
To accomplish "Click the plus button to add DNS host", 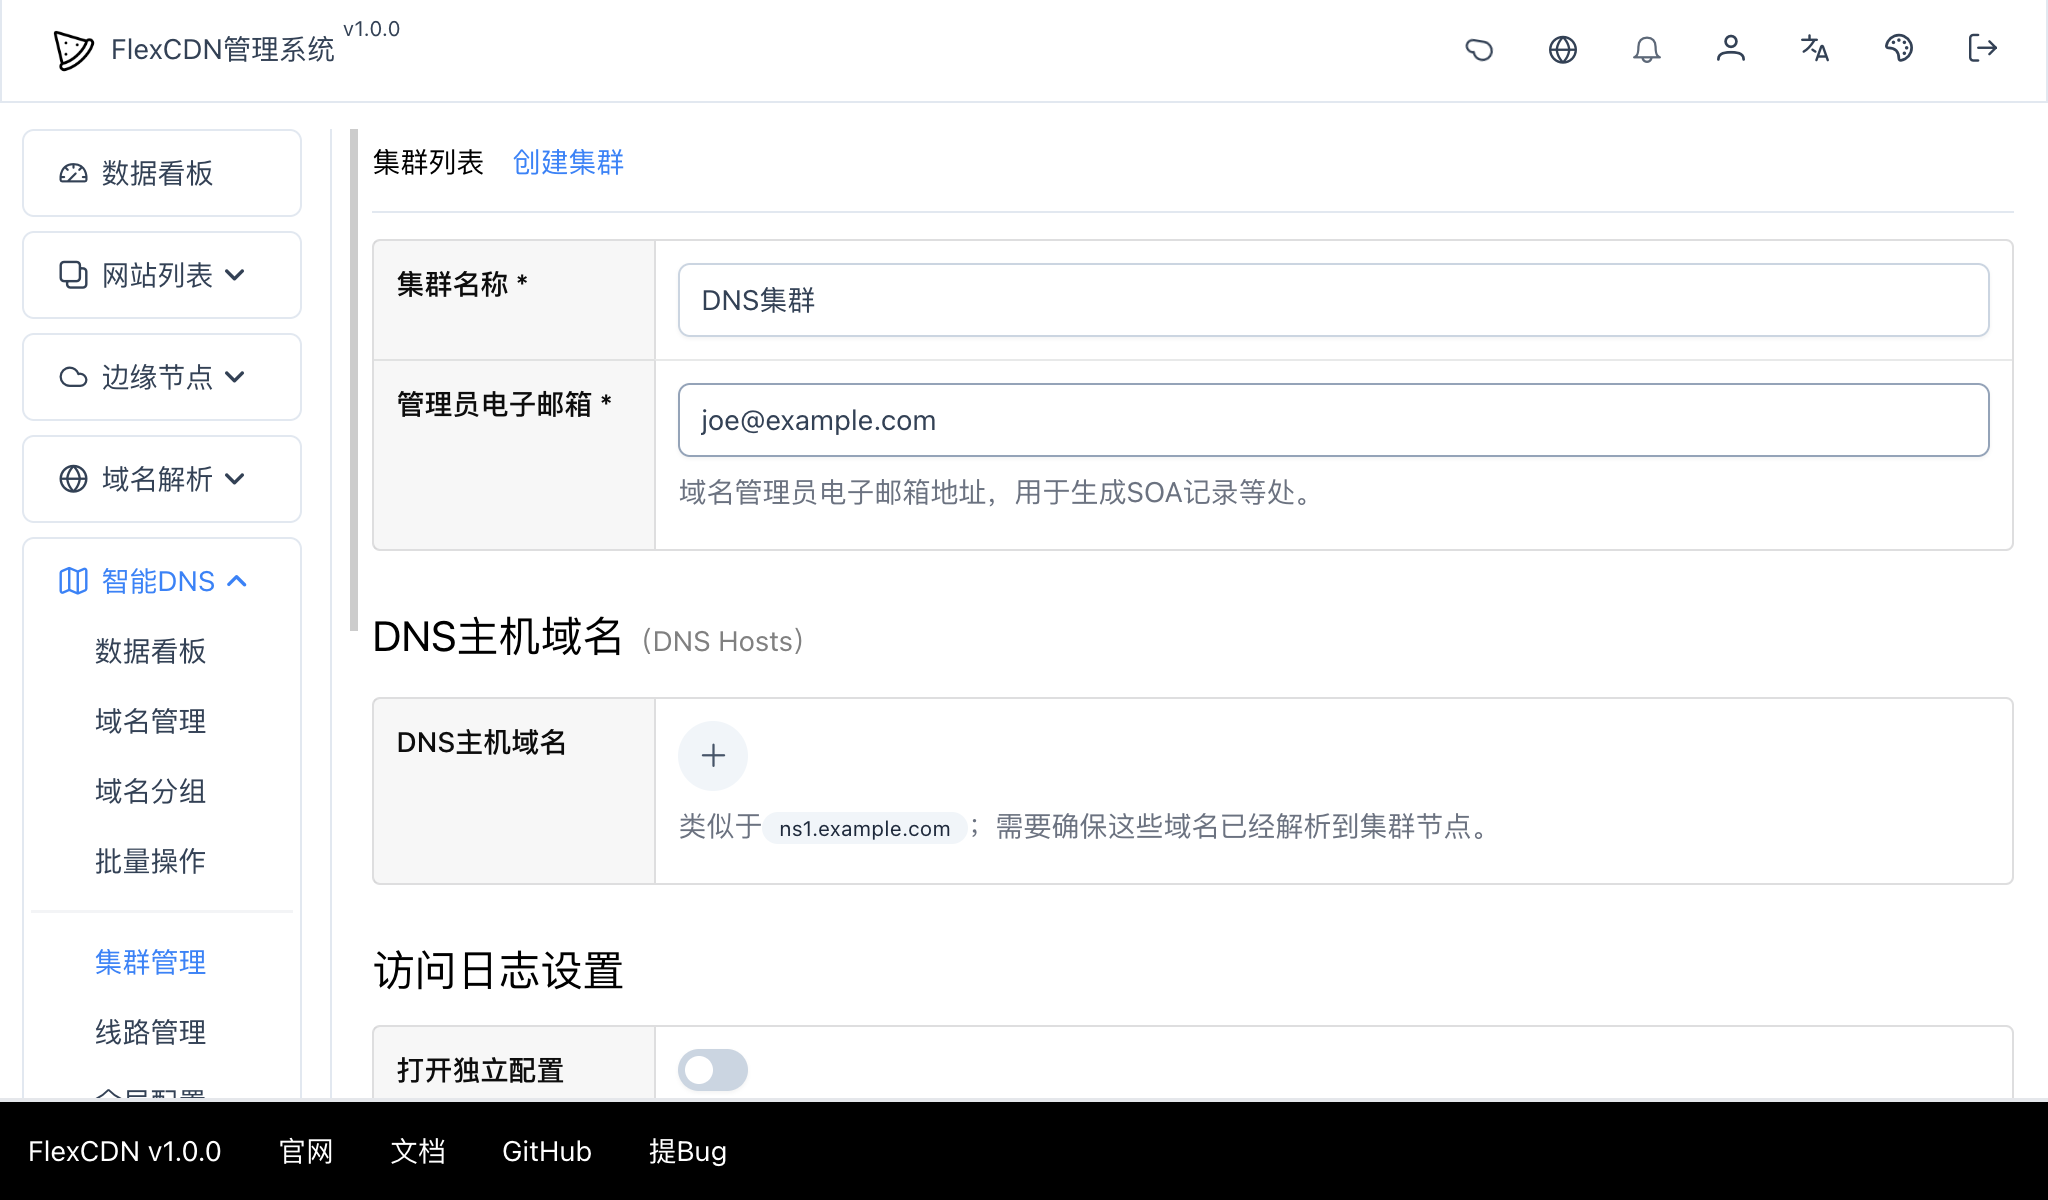I will (712, 756).
